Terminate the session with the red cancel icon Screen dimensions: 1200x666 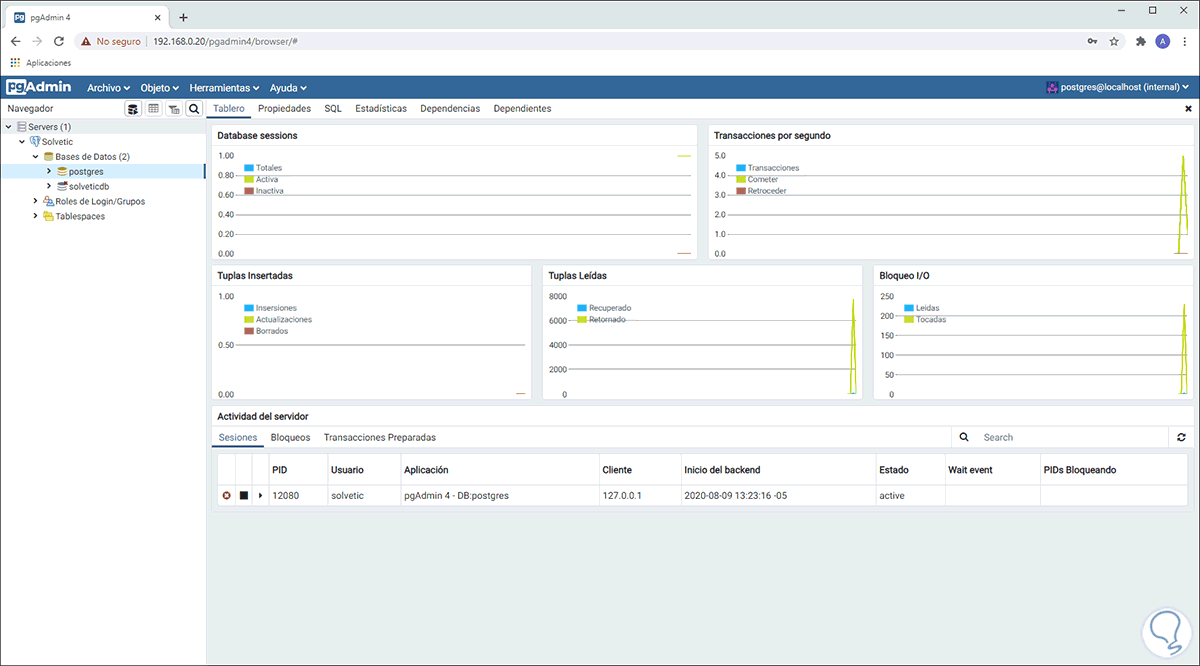pyautogui.click(x=226, y=495)
